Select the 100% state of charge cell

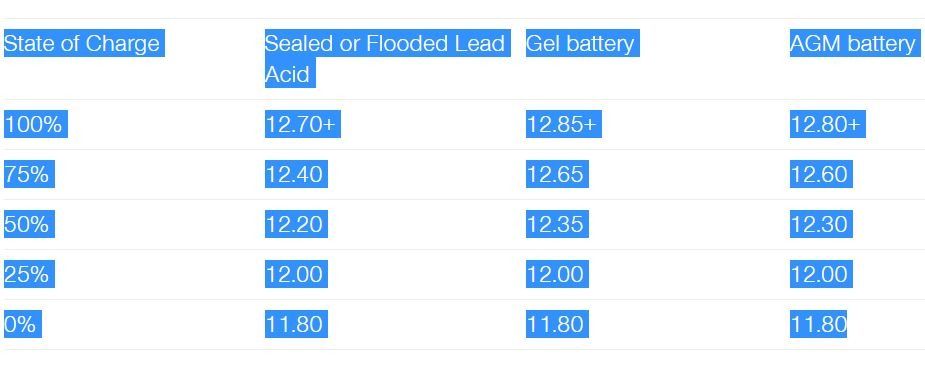(x=35, y=124)
